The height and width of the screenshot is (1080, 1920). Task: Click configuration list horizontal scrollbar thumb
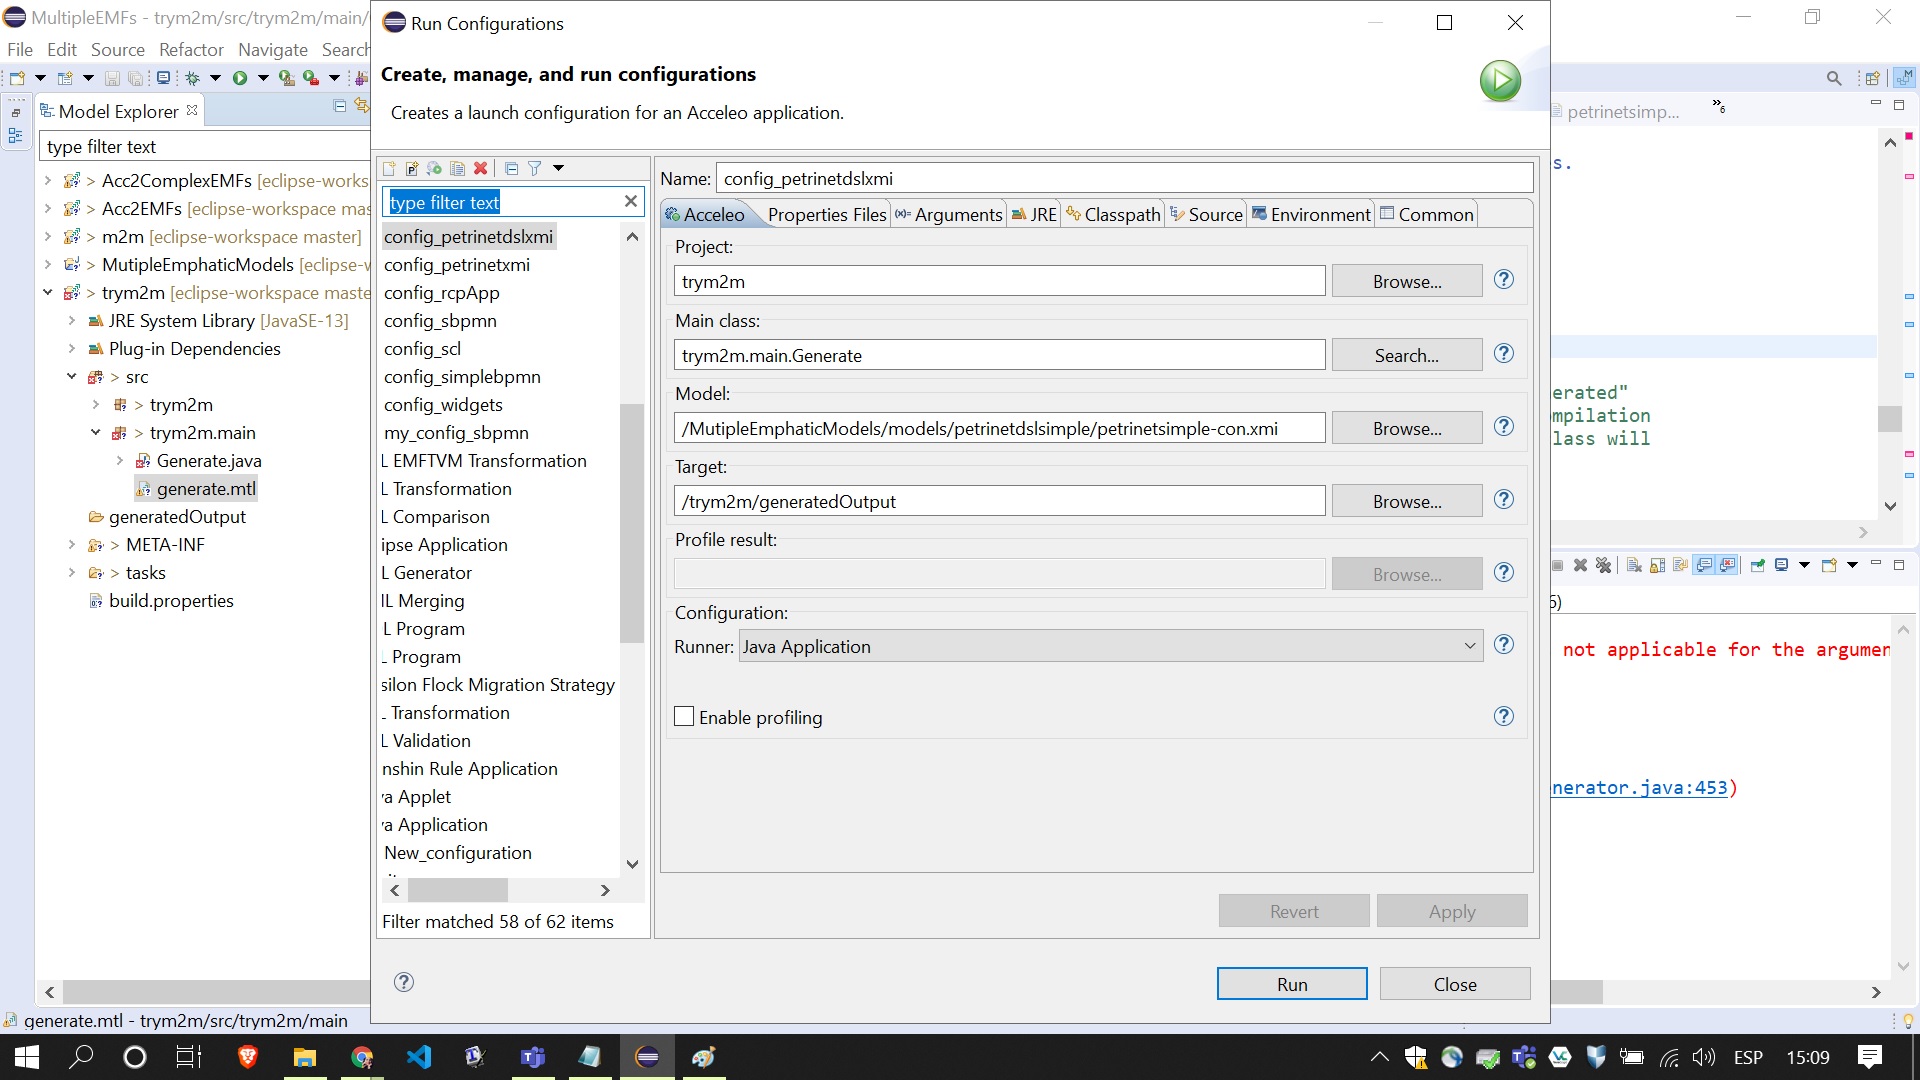[x=458, y=890]
